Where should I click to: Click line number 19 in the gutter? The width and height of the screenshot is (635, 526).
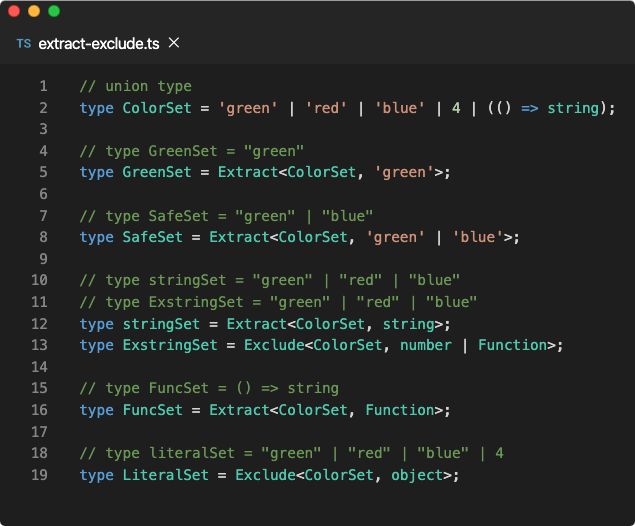point(39,475)
